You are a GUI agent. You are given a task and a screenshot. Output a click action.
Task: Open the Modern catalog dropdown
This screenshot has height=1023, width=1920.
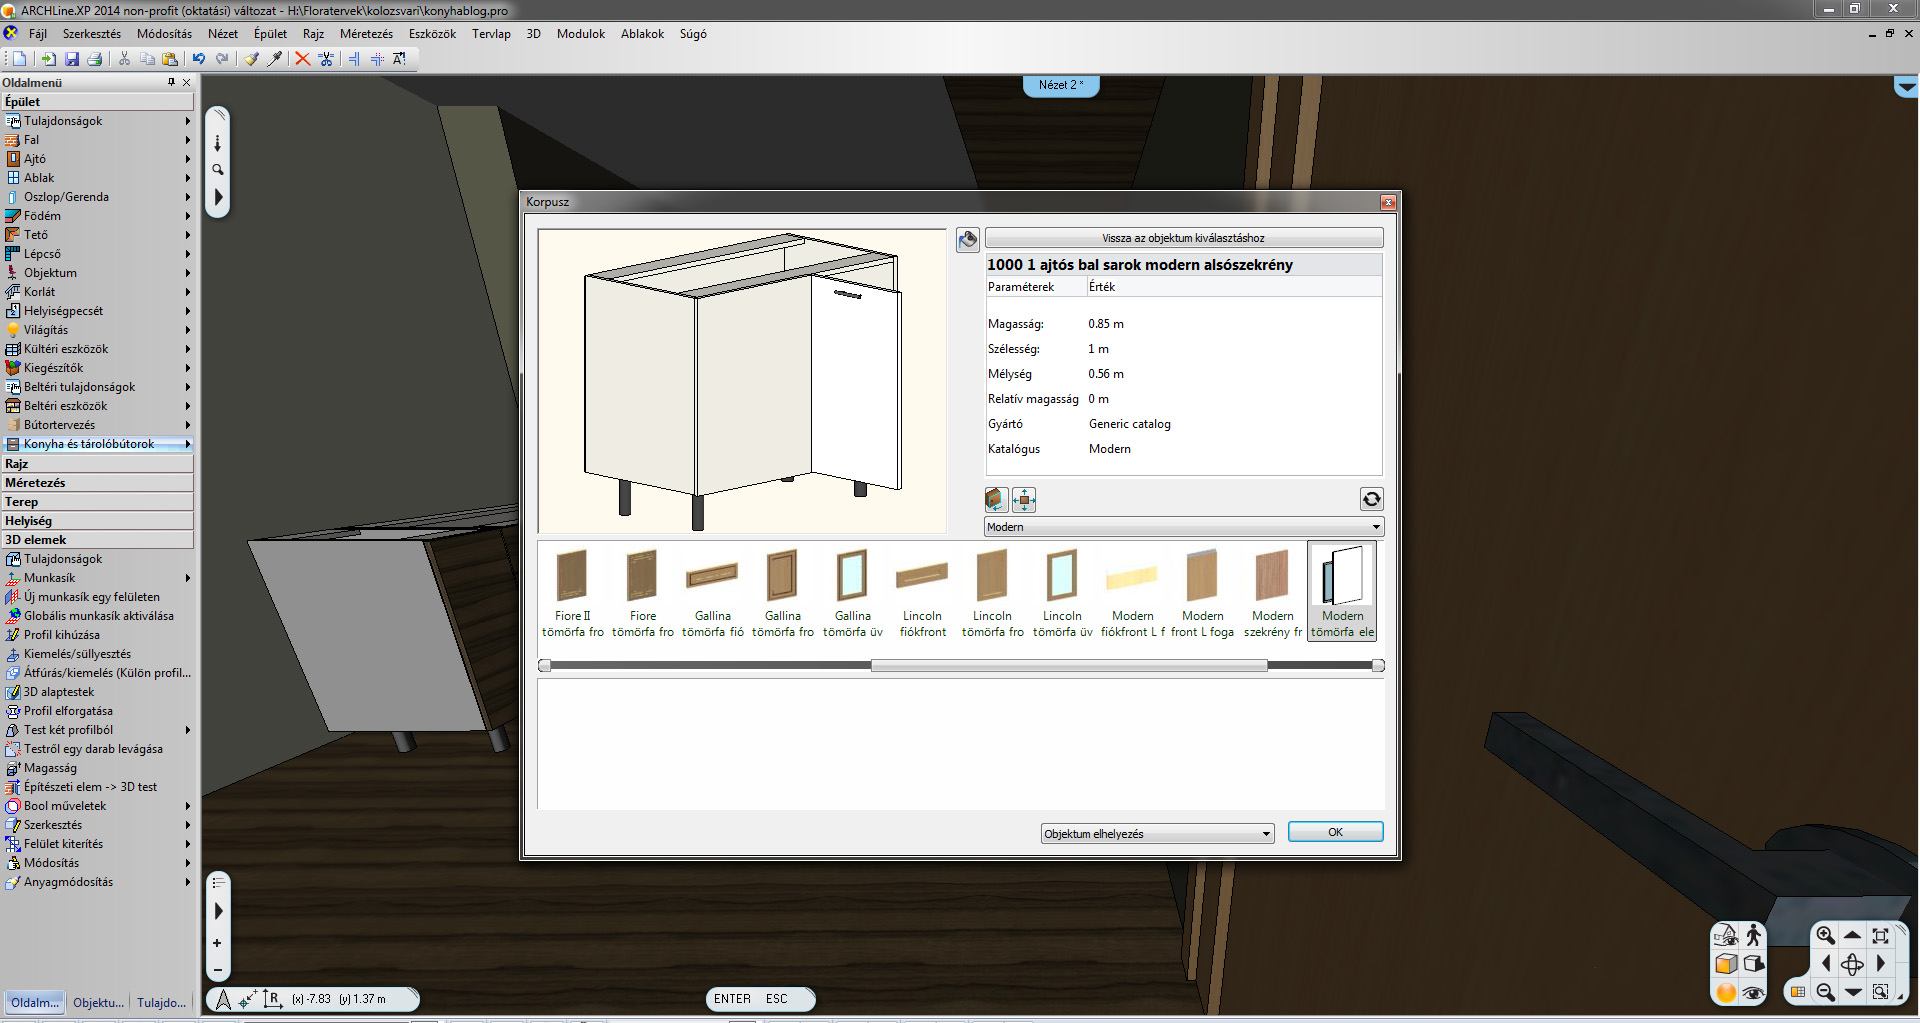[x=1184, y=527]
